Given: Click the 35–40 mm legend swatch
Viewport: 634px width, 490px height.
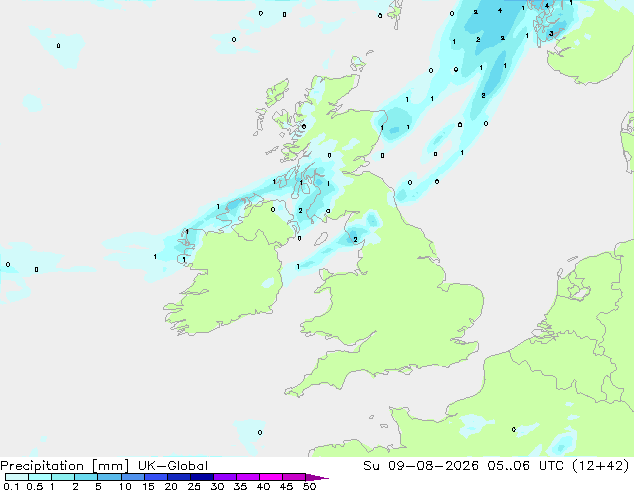Looking at the screenshot, I should [248, 477].
